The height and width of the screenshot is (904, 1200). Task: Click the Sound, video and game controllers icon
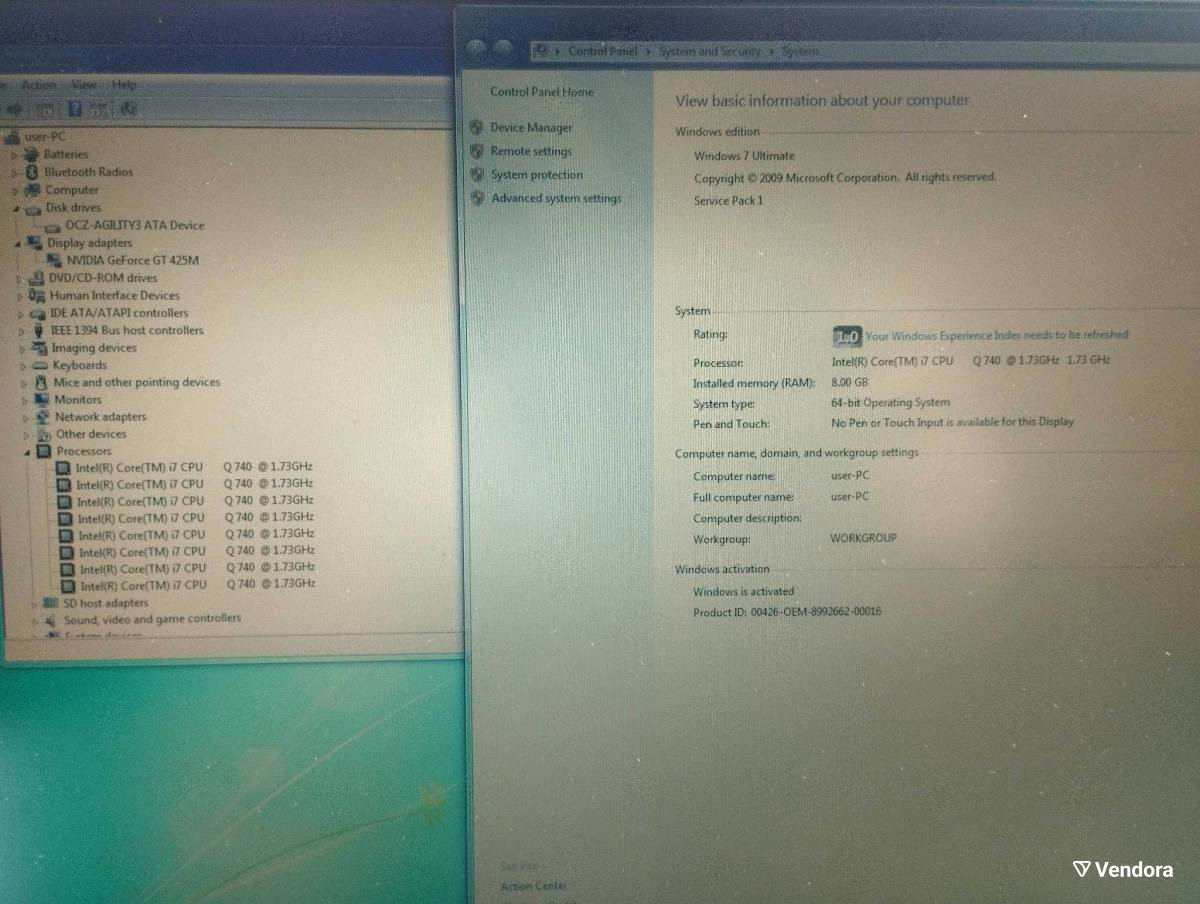pos(53,620)
